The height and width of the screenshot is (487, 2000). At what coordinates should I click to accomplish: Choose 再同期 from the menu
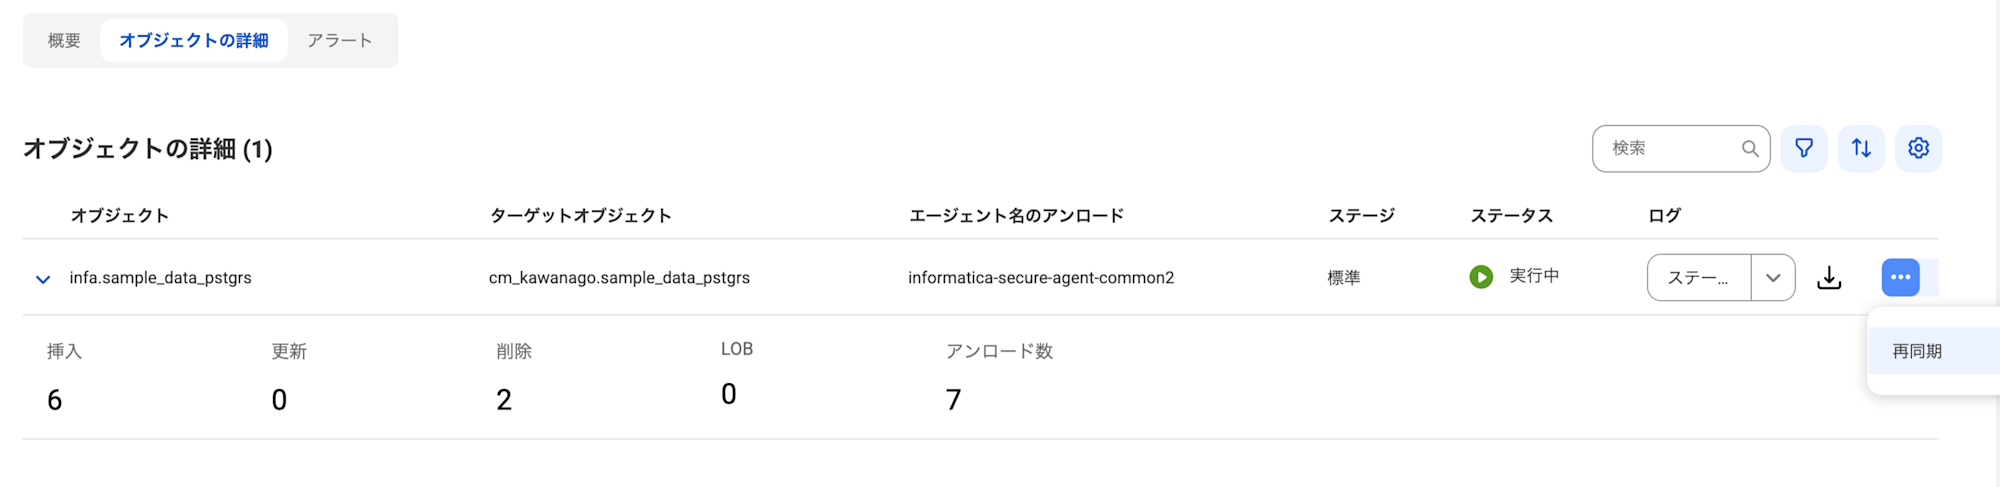[1917, 351]
